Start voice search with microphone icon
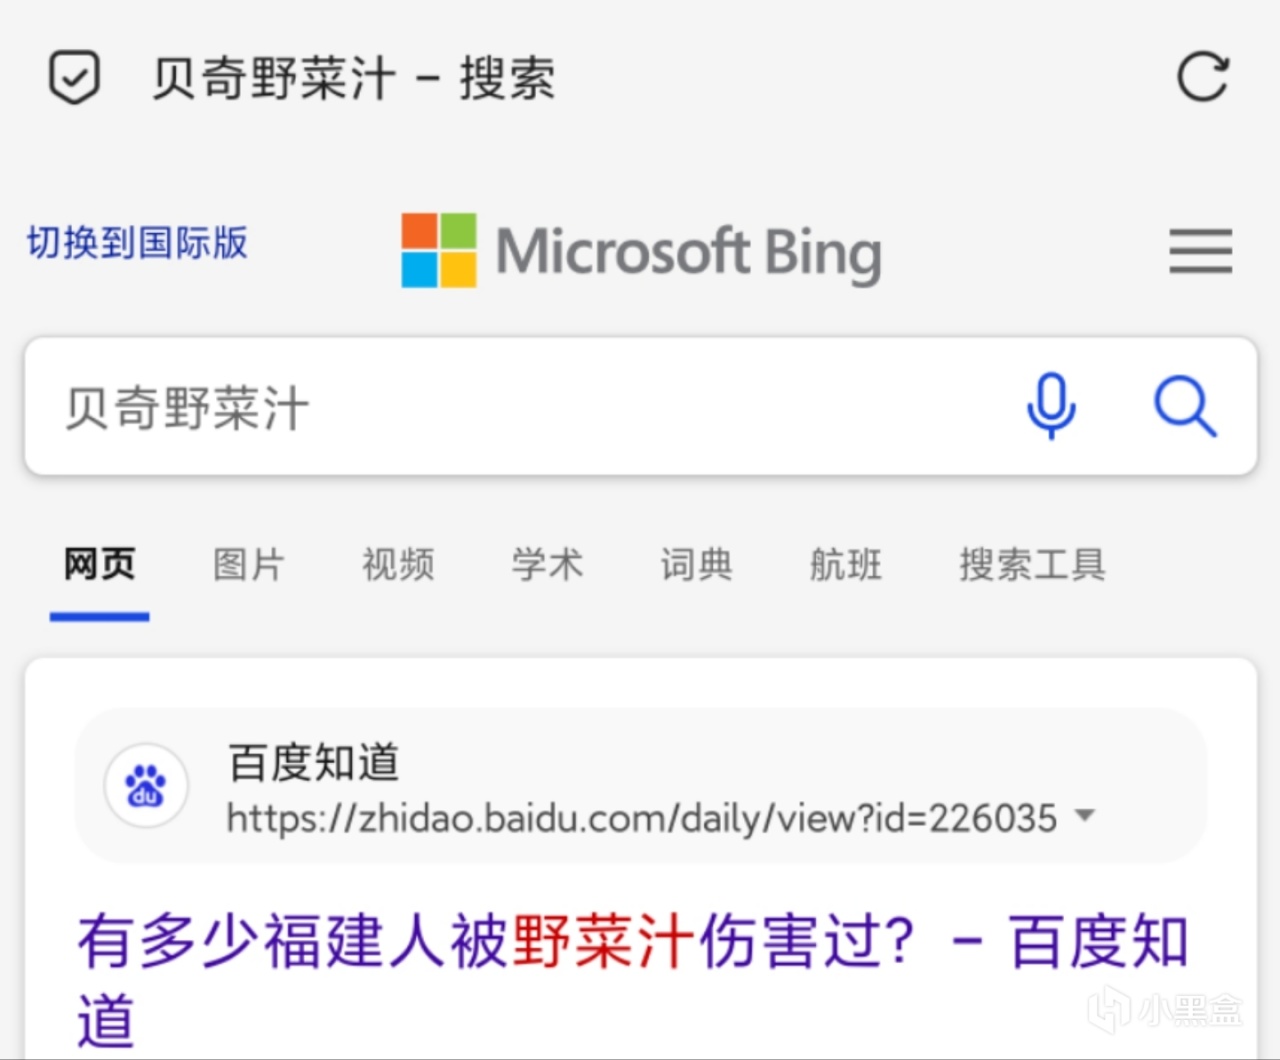The width and height of the screenshot is (1280, 1060). (x=1051, y=406)
